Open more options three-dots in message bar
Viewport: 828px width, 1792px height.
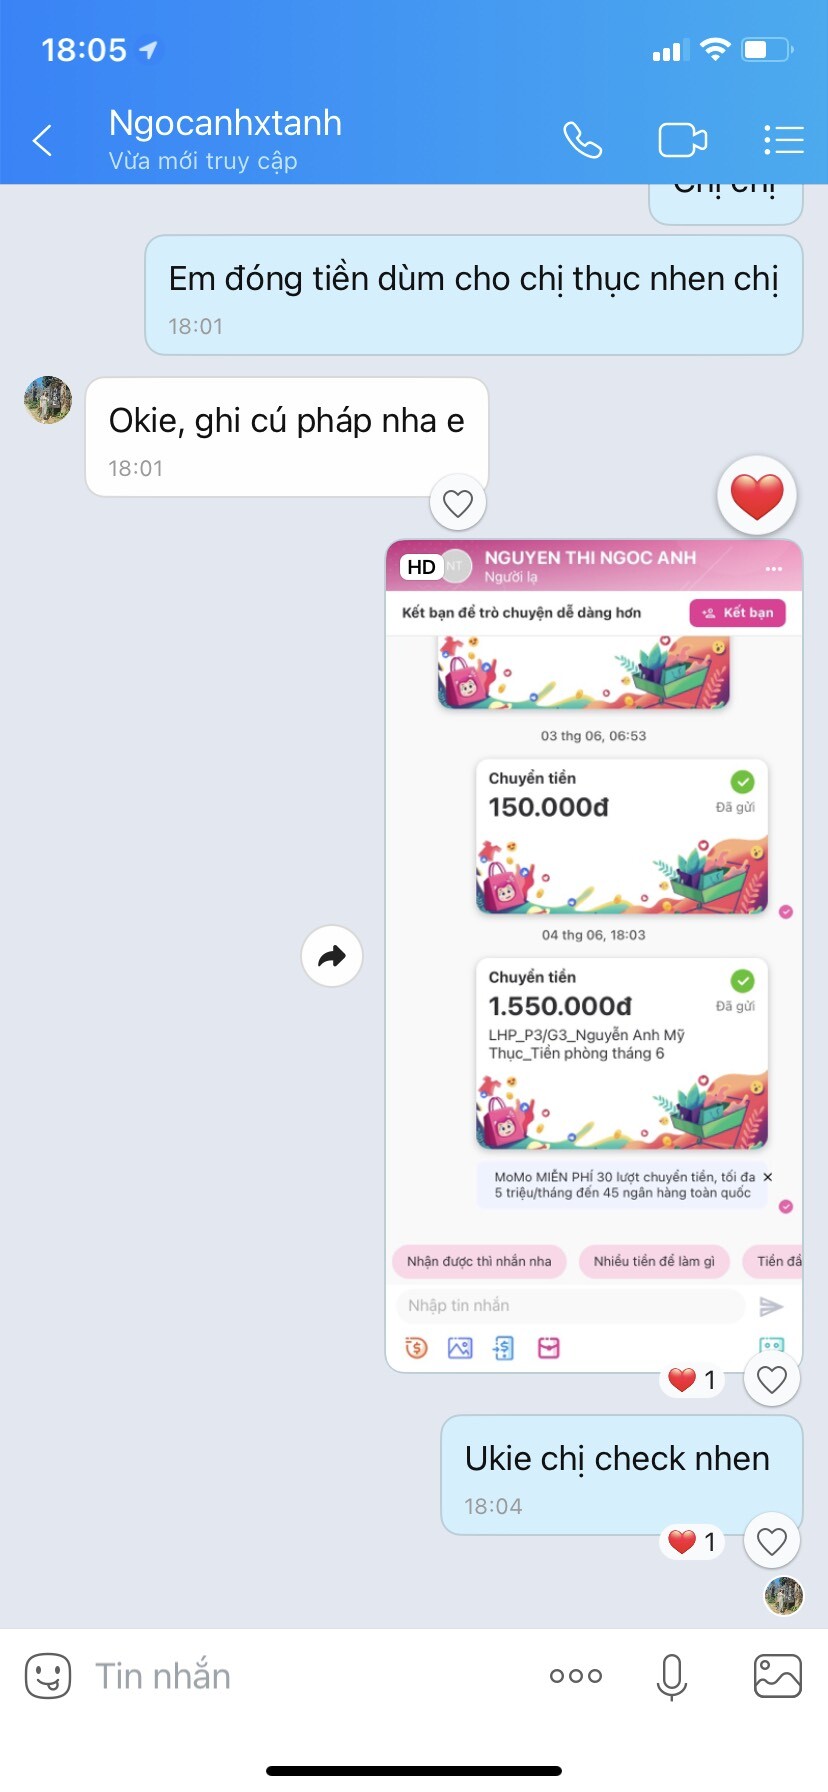coord(576,1676)
